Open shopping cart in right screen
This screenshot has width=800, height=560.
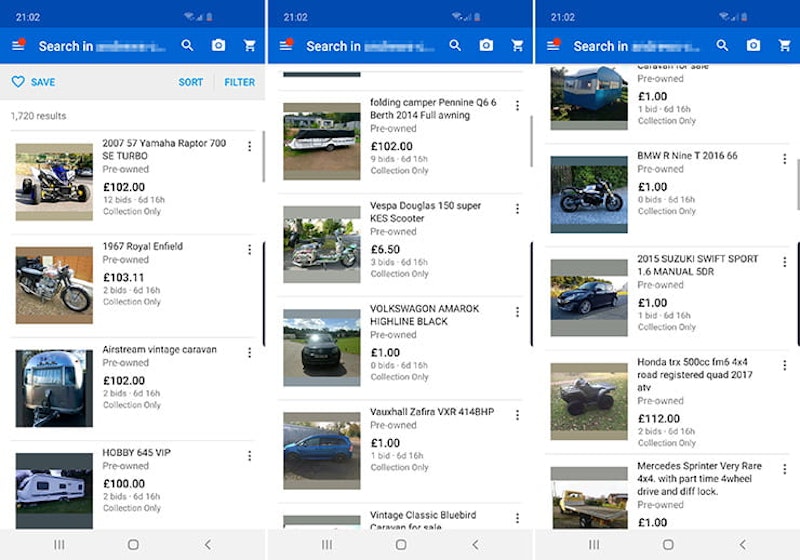point(785,45)
